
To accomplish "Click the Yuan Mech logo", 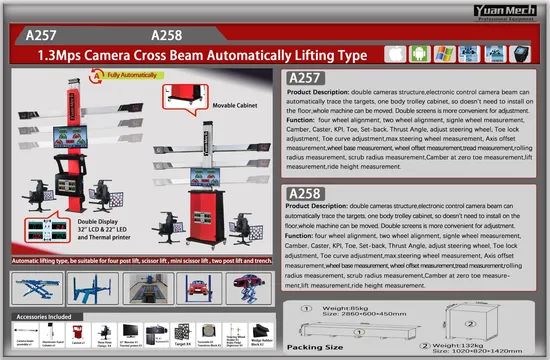I will (x=505, y=12).
